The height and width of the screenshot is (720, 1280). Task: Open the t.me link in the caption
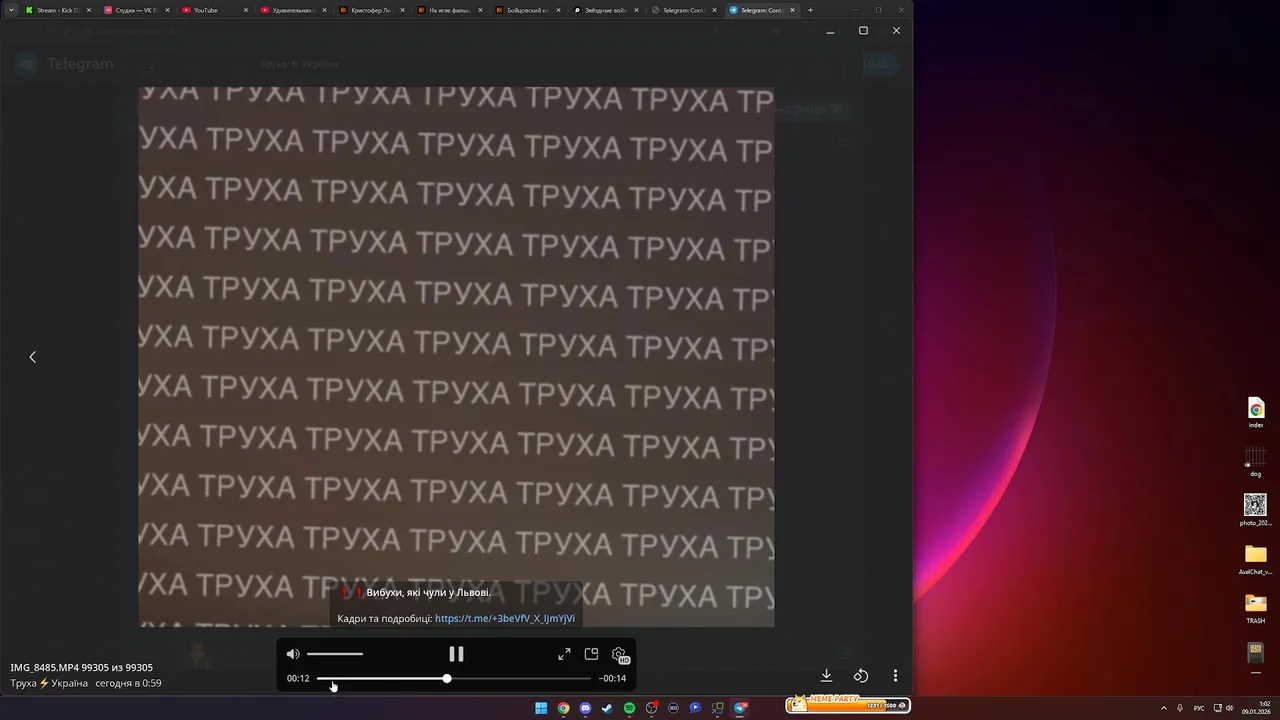click(505, 619)
